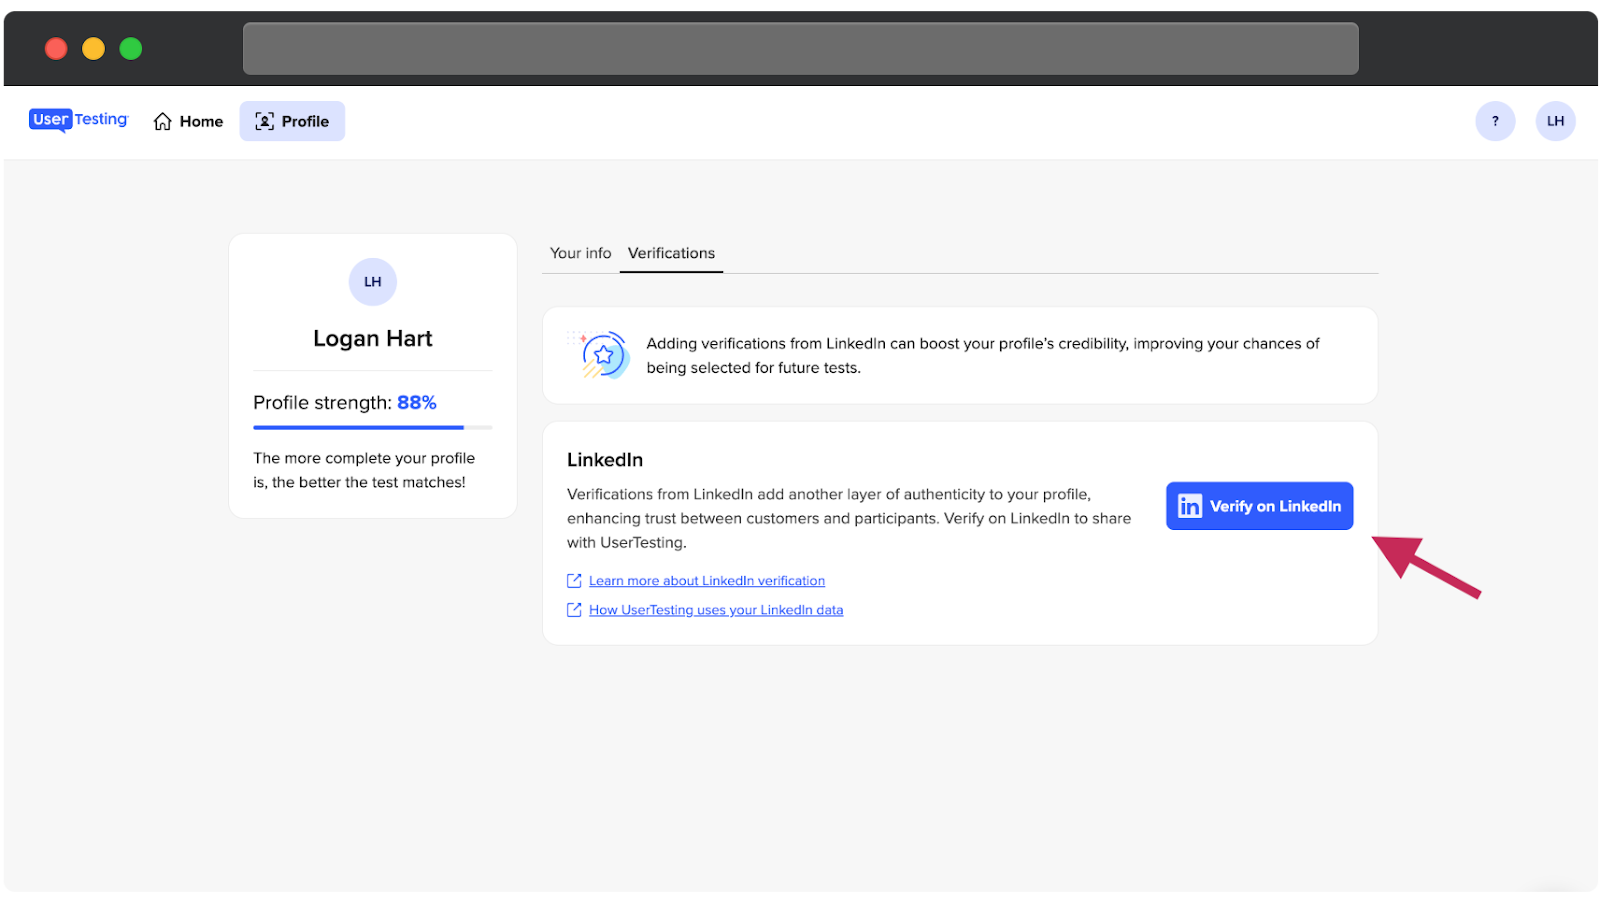Click the yellow minimize window button
The width and height of the screenshot is (1600, 903).
[93, 48]
